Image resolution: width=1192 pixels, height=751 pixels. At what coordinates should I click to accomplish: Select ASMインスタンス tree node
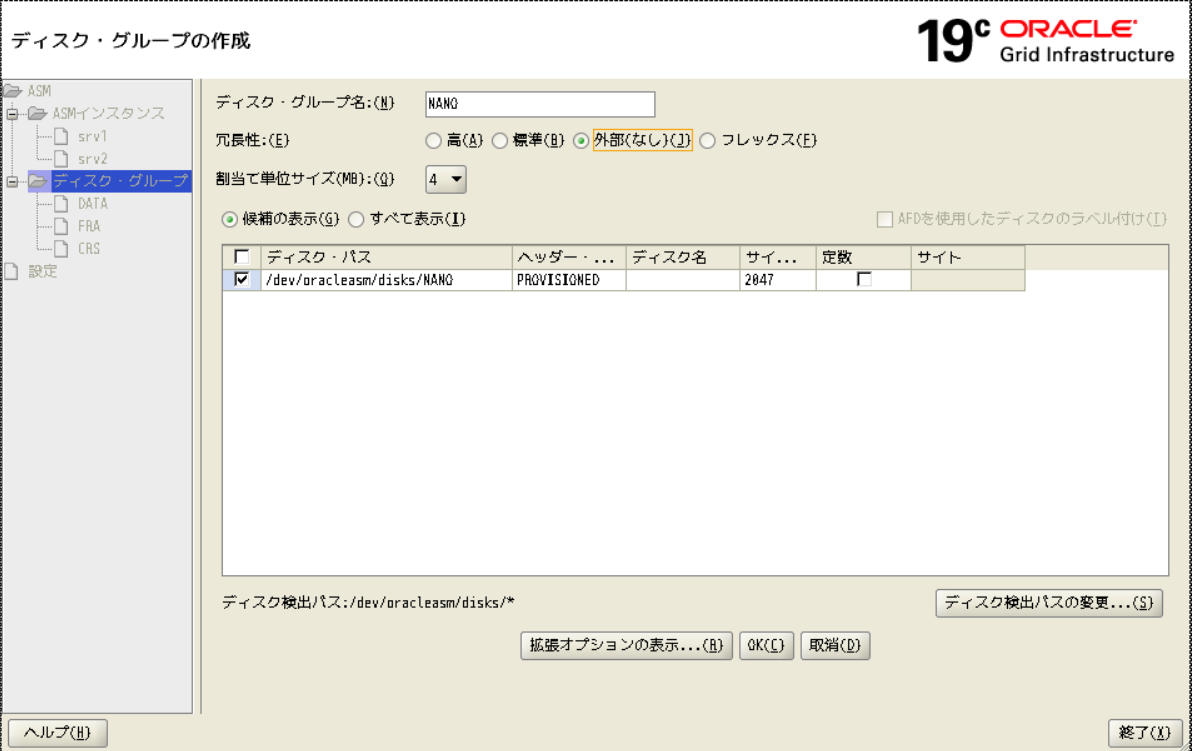point(108,114)
